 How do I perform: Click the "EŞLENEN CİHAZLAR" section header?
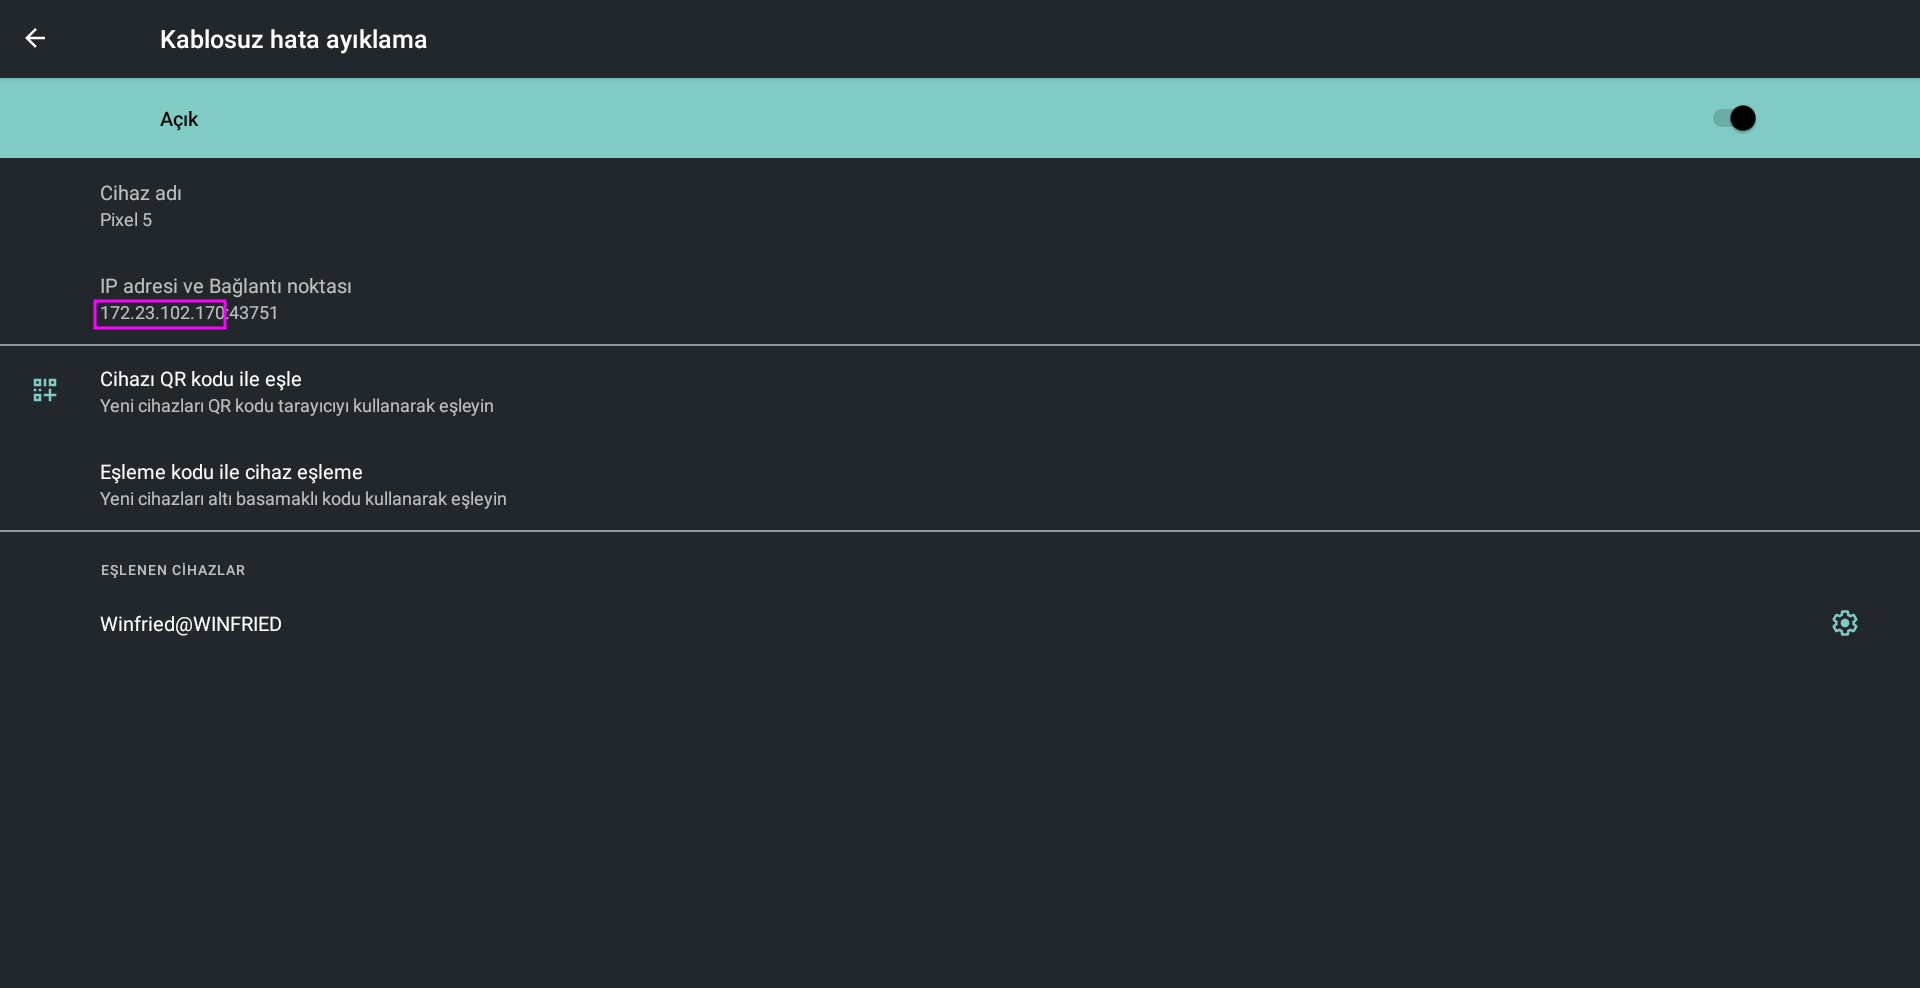pos(173,570)
